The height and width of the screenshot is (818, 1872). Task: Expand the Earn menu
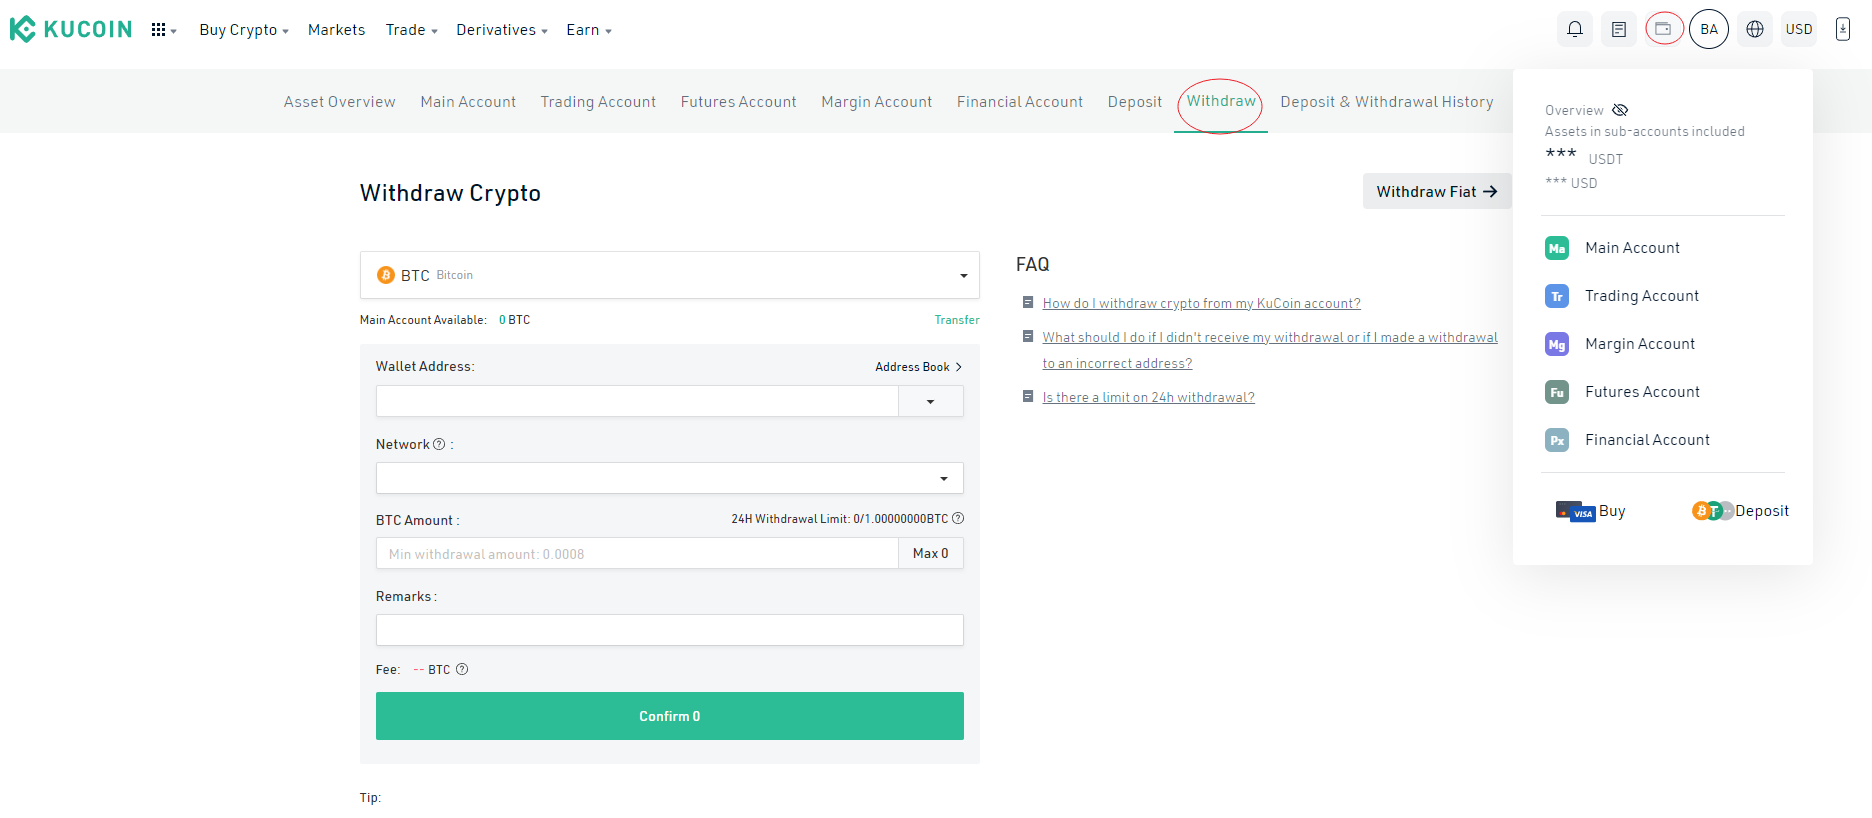point(589,30)
